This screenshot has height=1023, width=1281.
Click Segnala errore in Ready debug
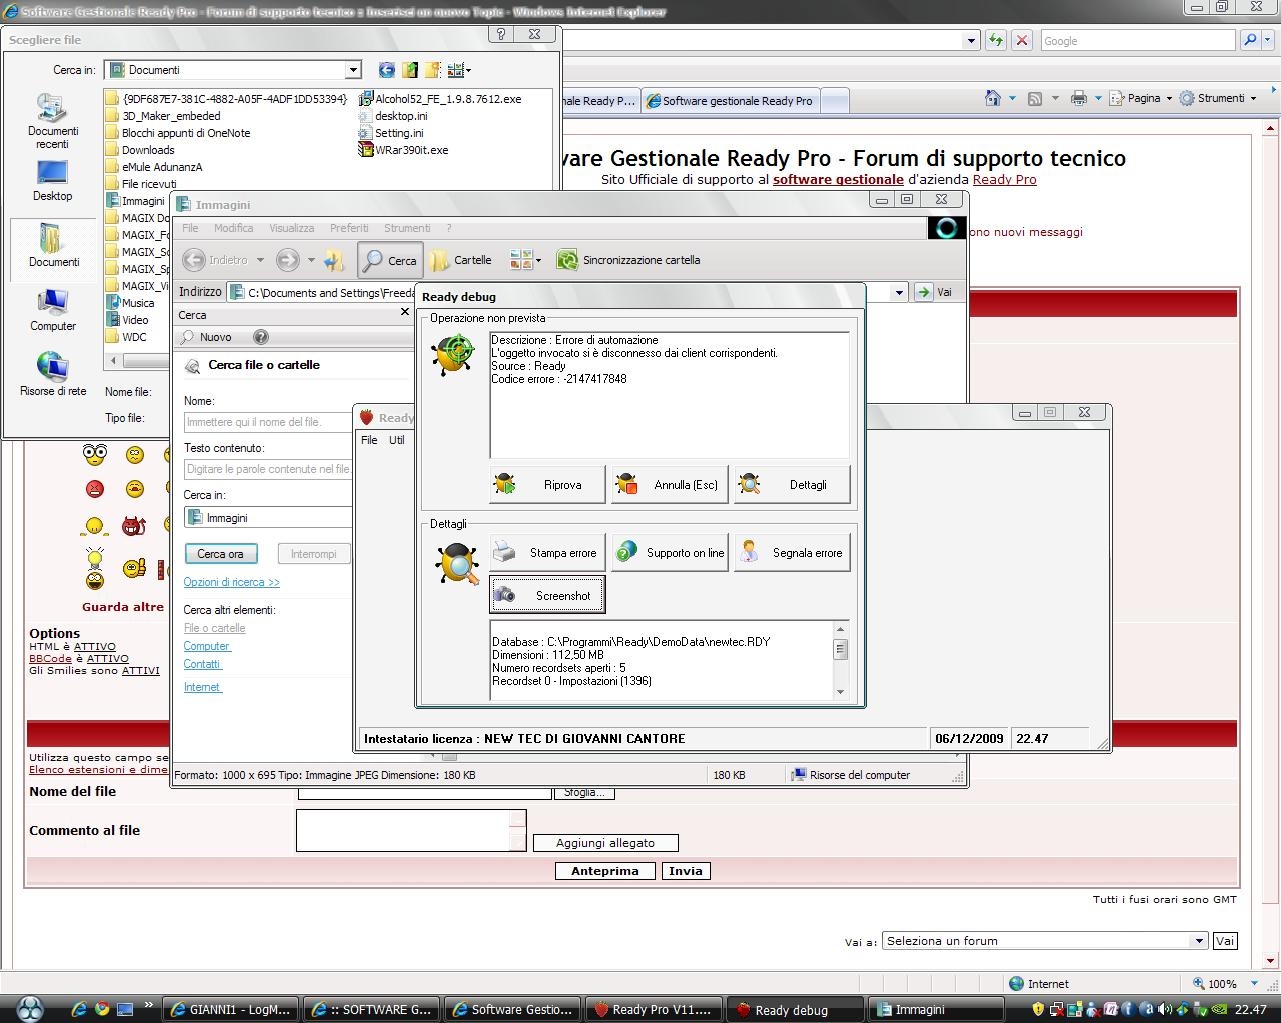tap(792, 553)
